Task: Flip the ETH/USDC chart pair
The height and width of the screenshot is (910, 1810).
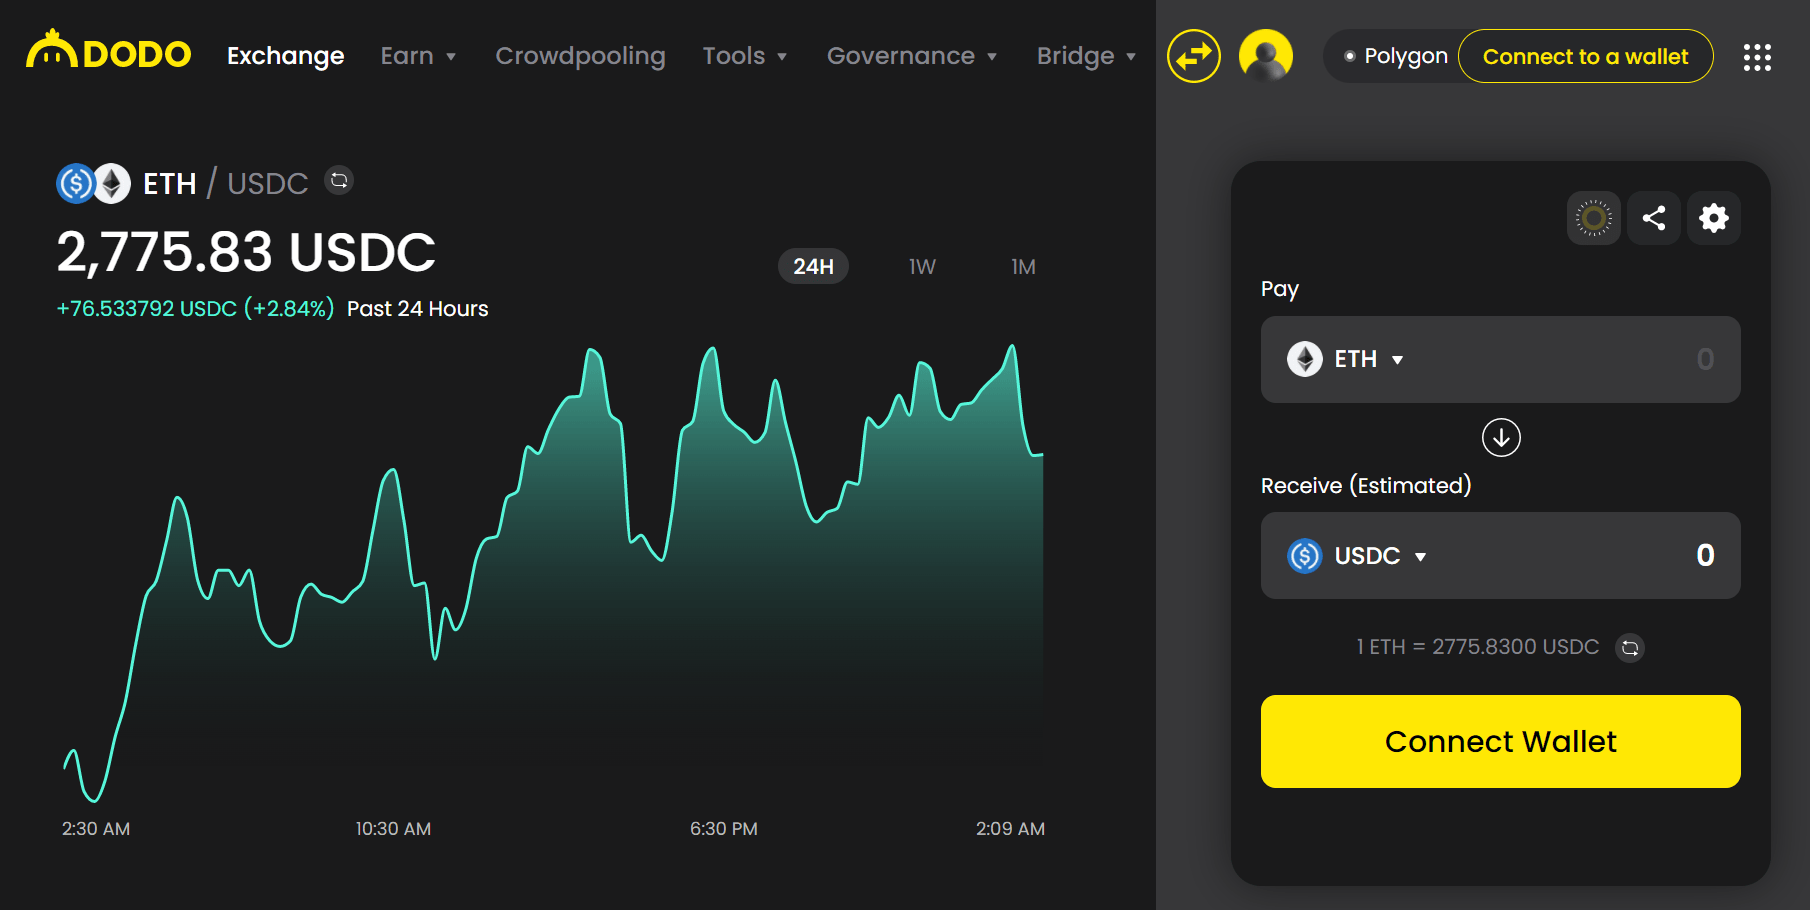Action: coord(339,181)
